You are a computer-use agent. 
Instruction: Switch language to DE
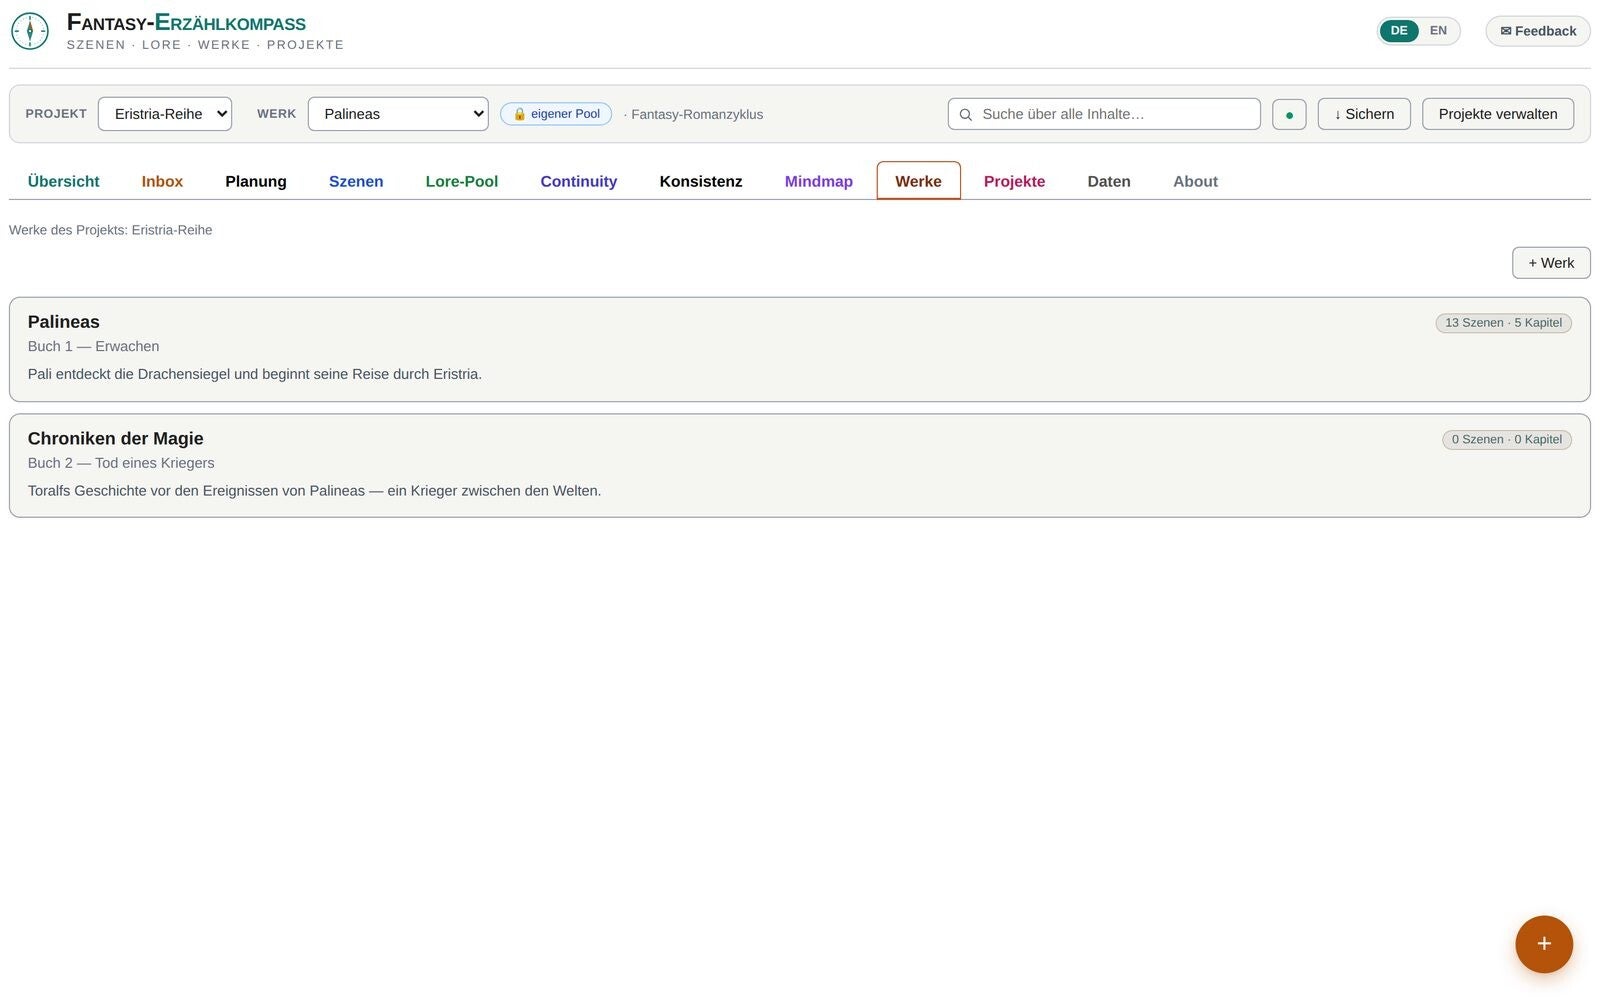tap(1399, 31)
